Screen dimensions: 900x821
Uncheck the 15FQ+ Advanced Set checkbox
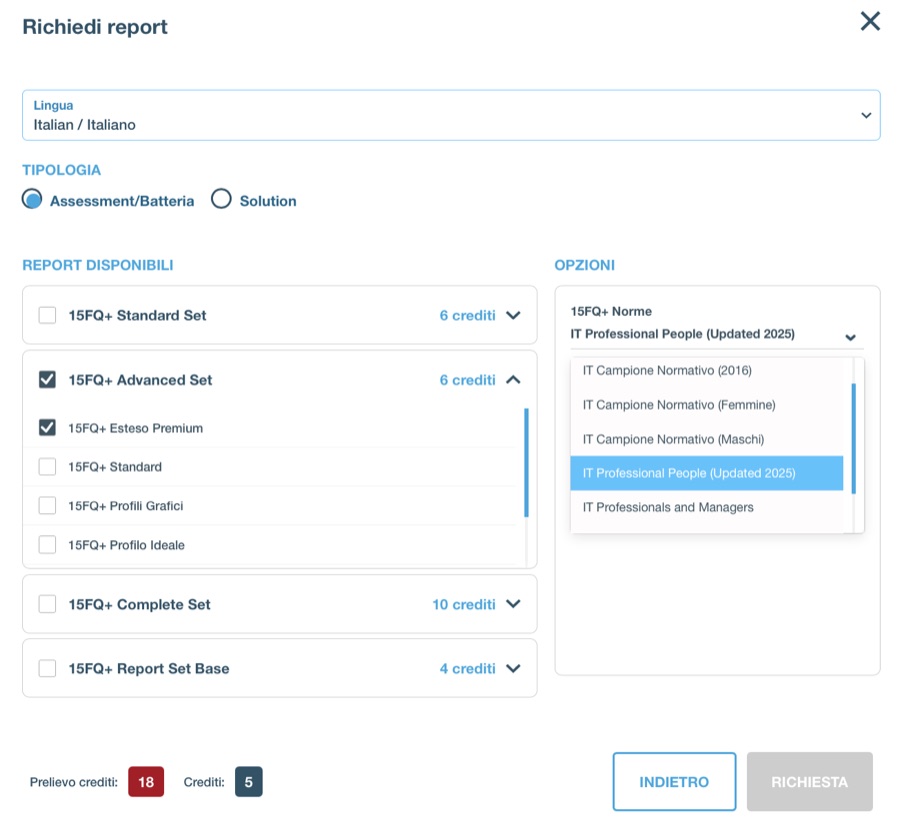tap(47, 379)
